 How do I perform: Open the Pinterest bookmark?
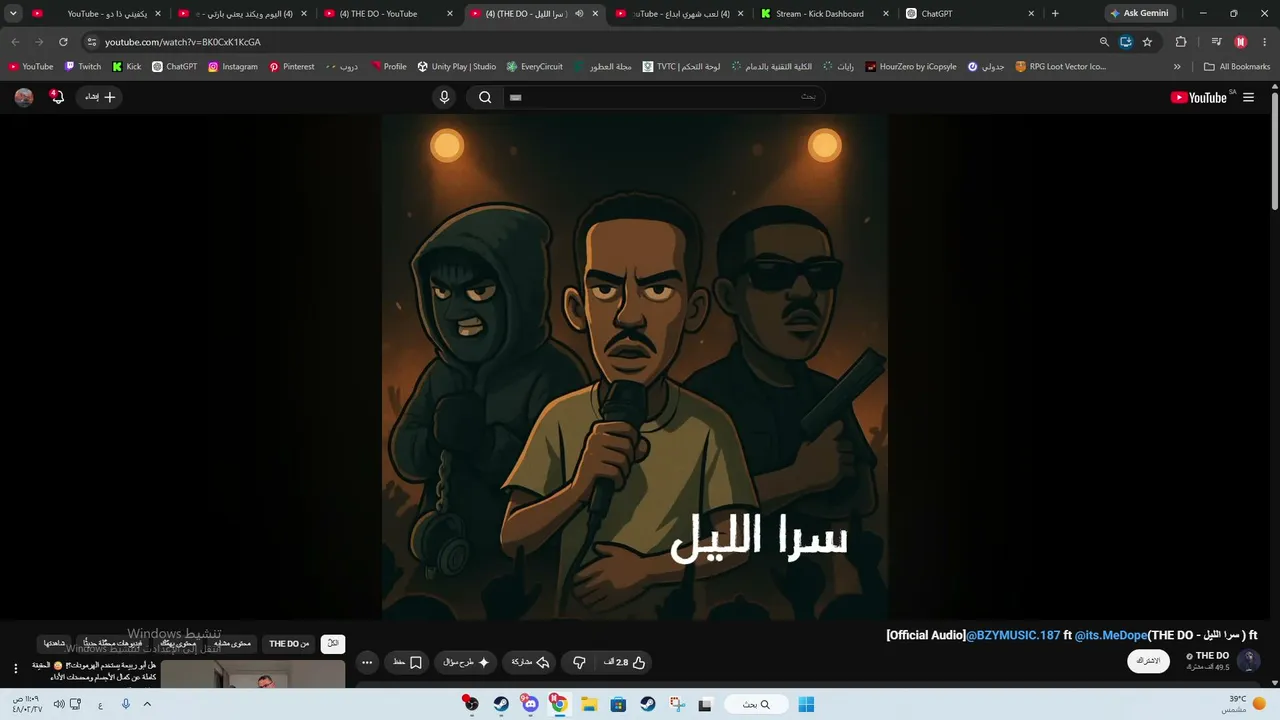(x=292, y=67)
